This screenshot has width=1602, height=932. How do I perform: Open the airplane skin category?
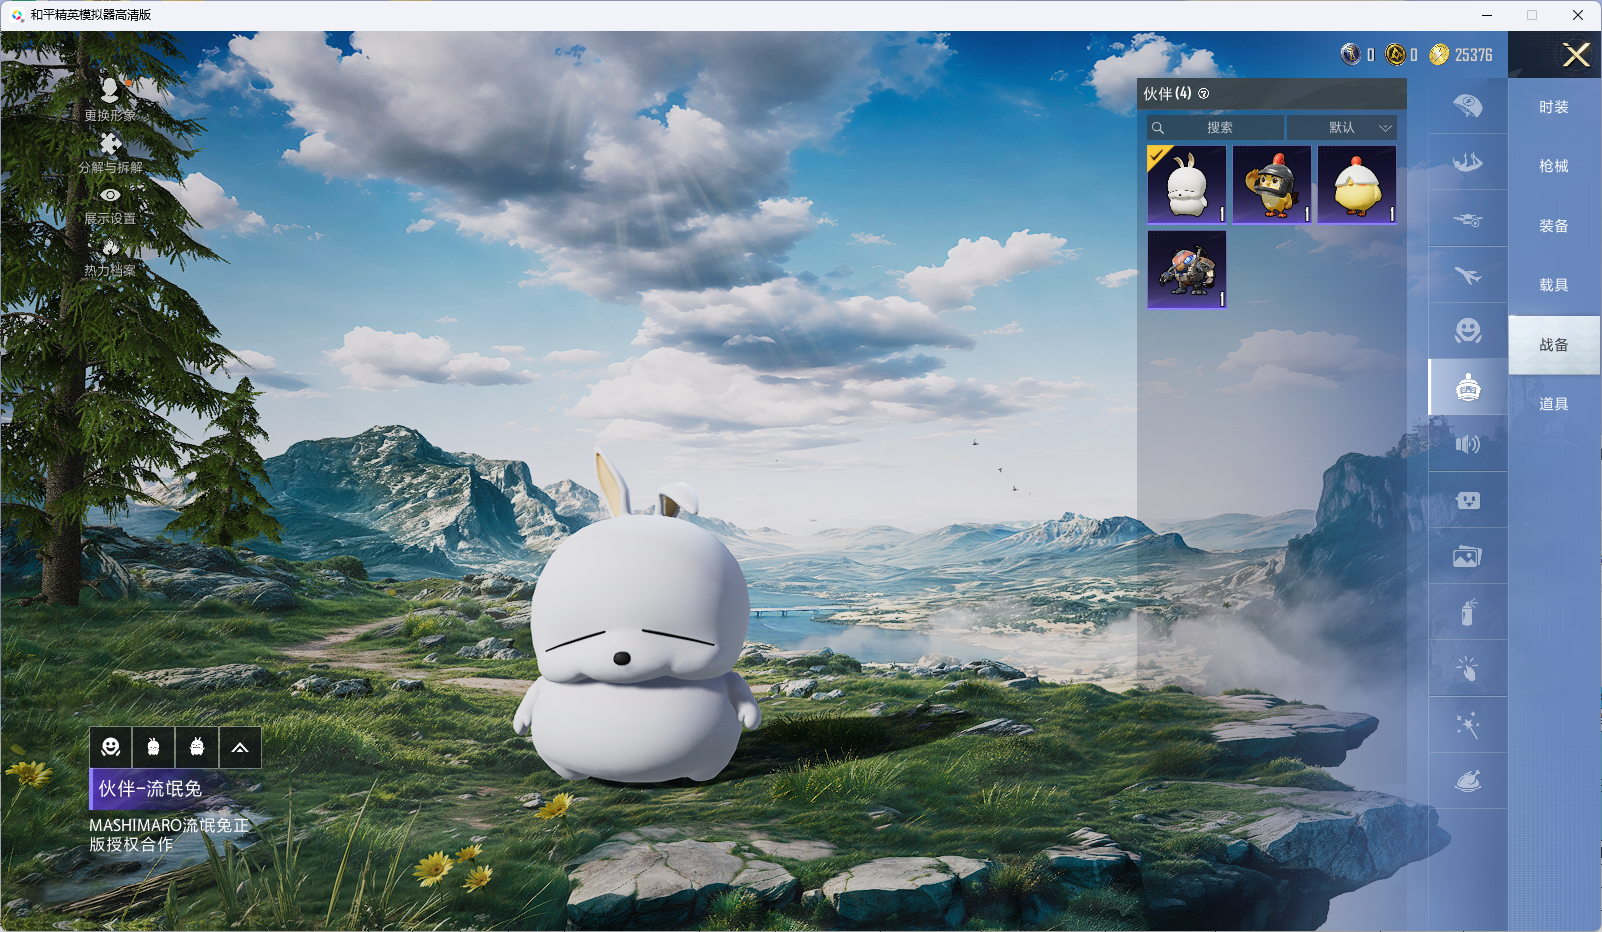(x=1467, y=275)
